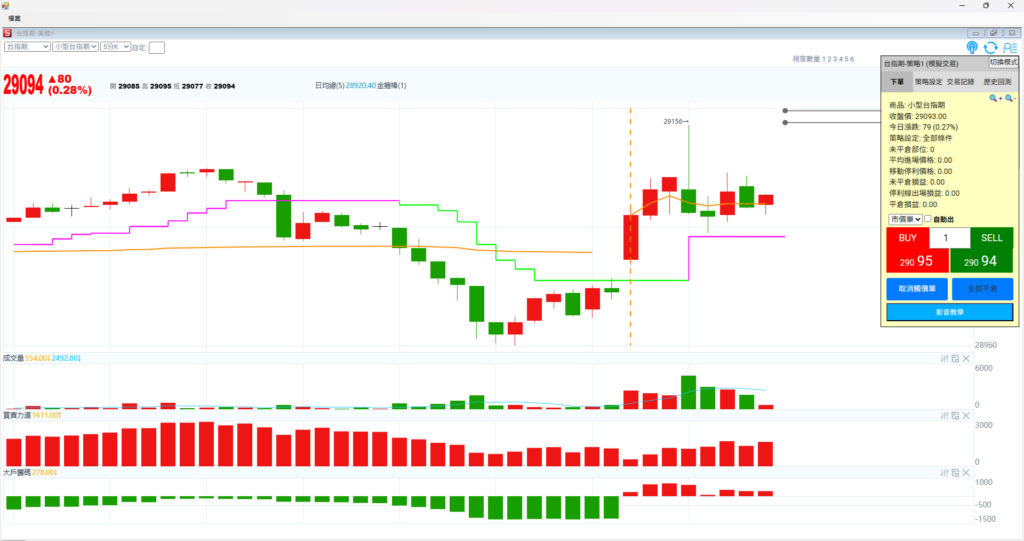This screenshot has height=541, width=1024.
Task: Click the pop-out icon on 買賣力道 panel
Action: [x=955, y=415]
